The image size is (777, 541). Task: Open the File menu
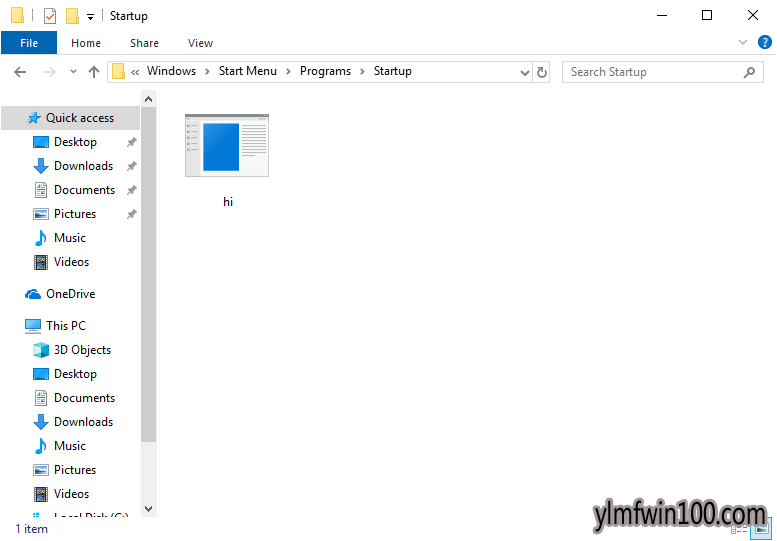[x=29, y=43]
